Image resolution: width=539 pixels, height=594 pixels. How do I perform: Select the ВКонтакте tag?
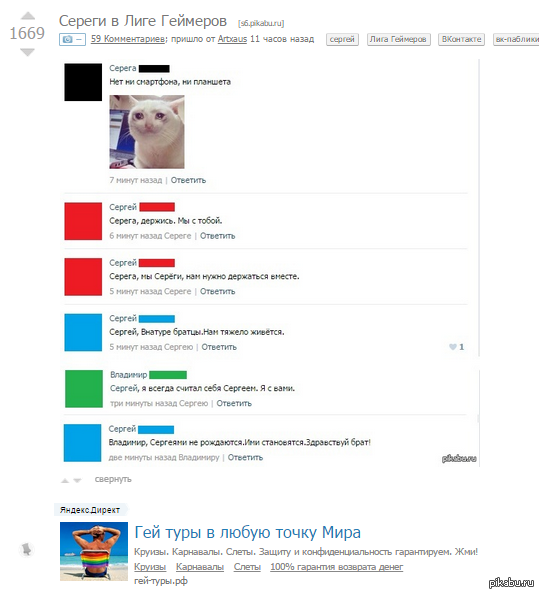(461, 39)
